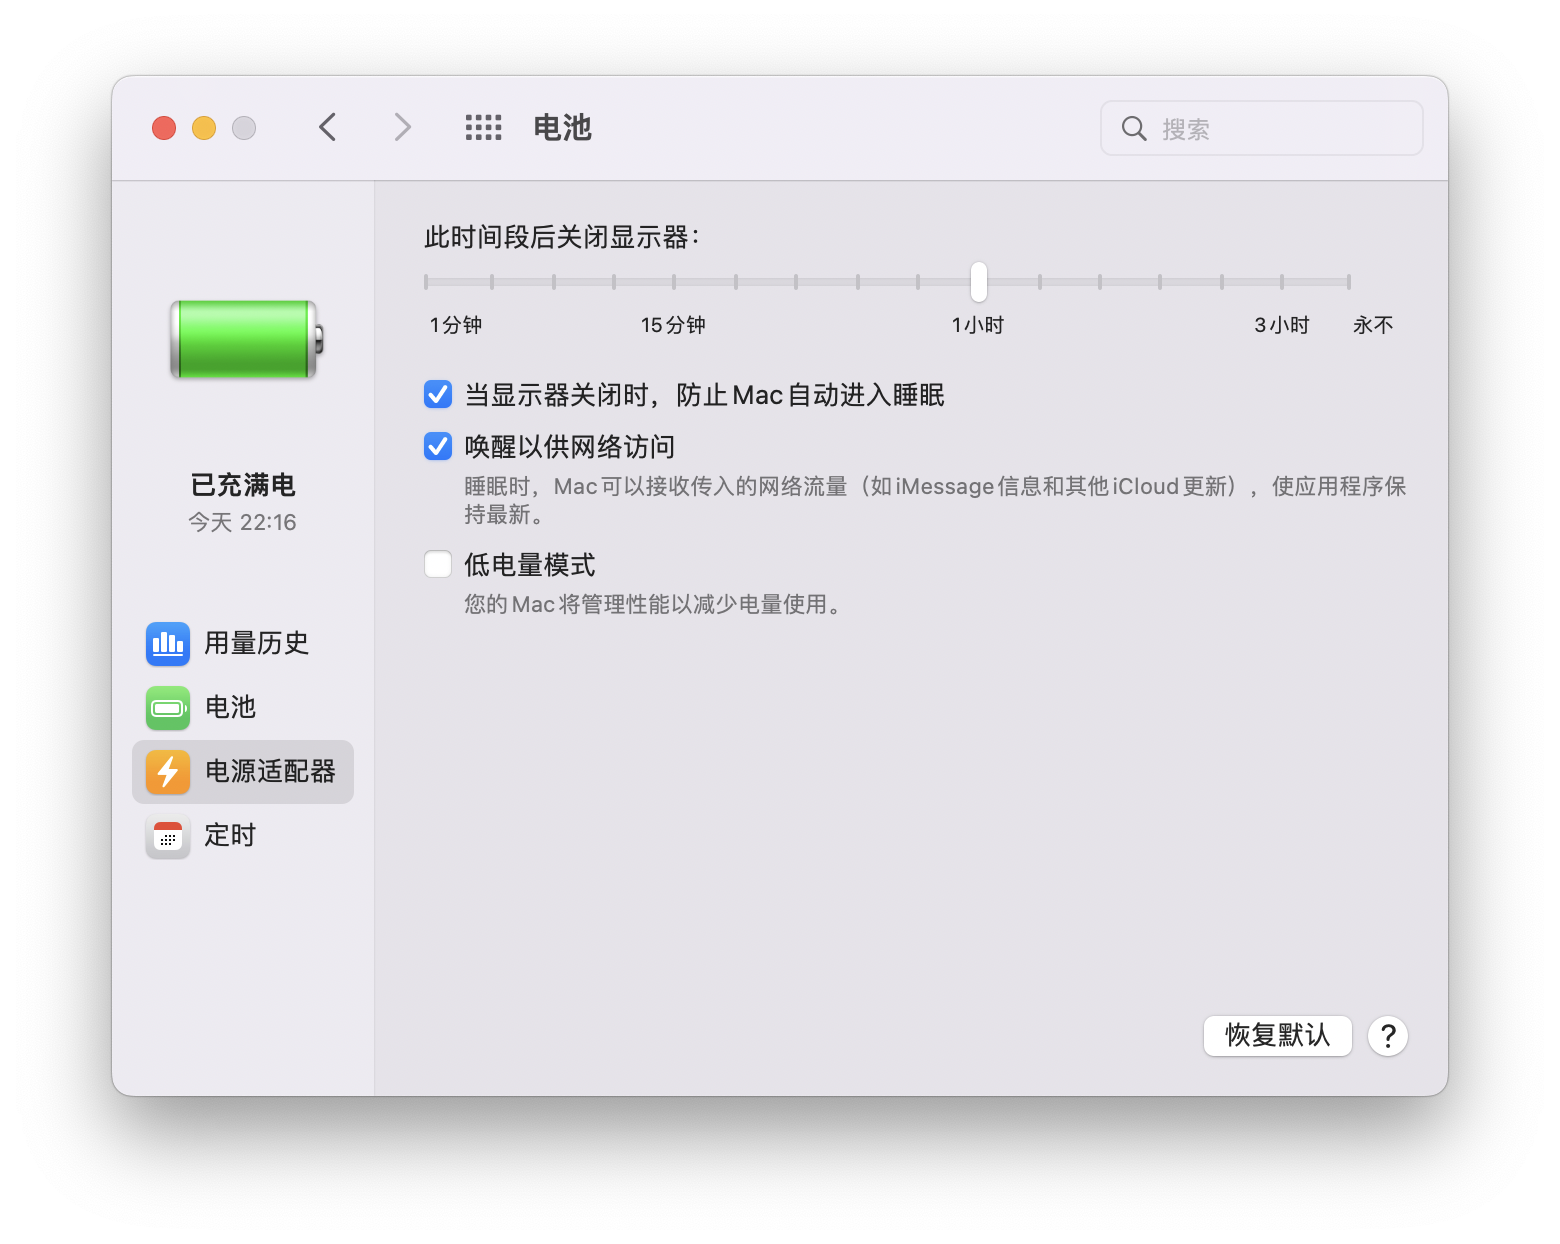Open help with the question mark button

(1387, 1036)
